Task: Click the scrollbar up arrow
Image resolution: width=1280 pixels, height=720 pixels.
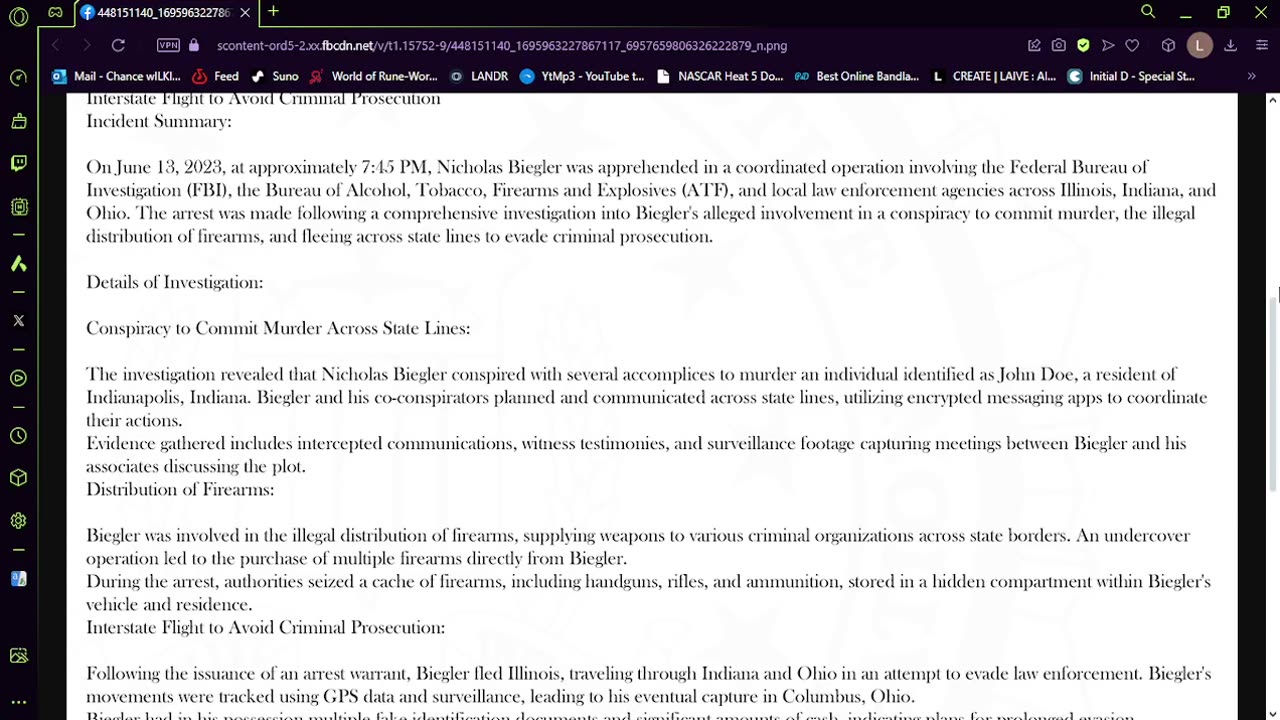Action: click(1272, 100)
